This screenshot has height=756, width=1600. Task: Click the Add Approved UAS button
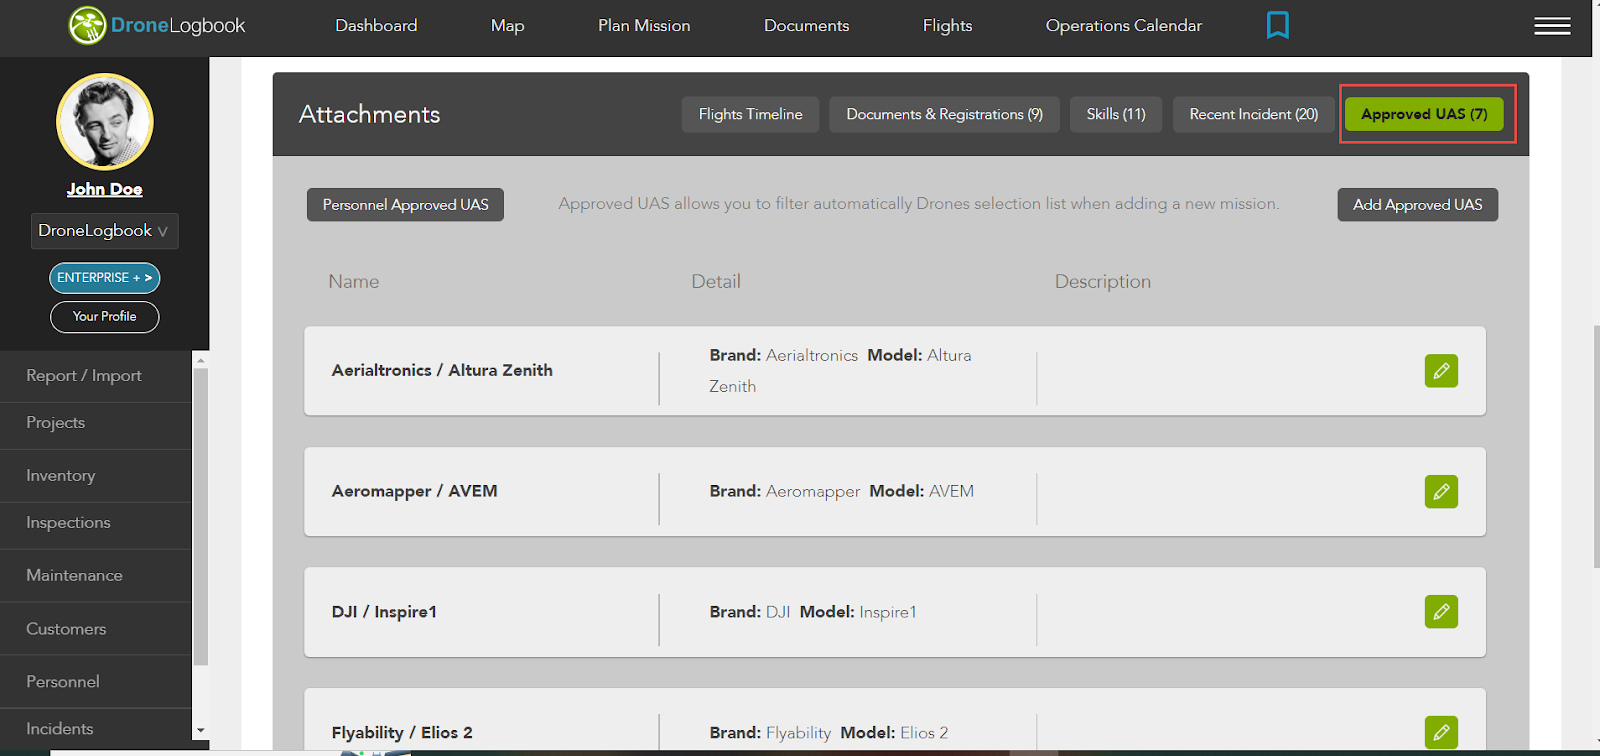click(x=1417, y=205)
